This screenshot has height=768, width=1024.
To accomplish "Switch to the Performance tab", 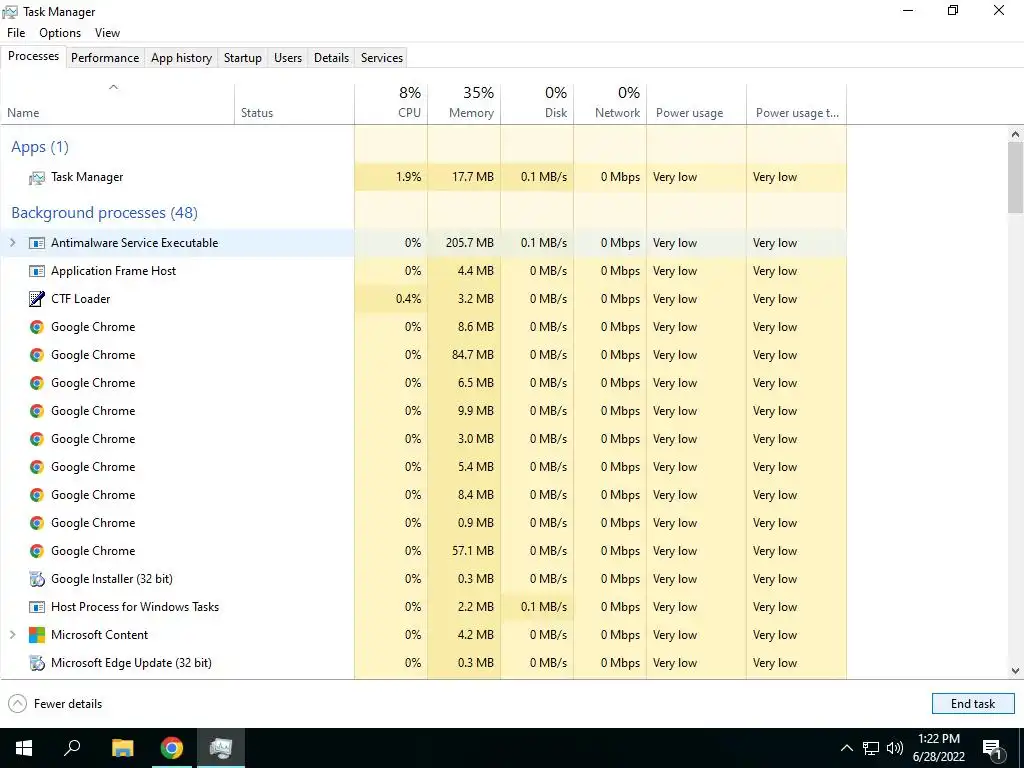I will [x=105, y=57].
